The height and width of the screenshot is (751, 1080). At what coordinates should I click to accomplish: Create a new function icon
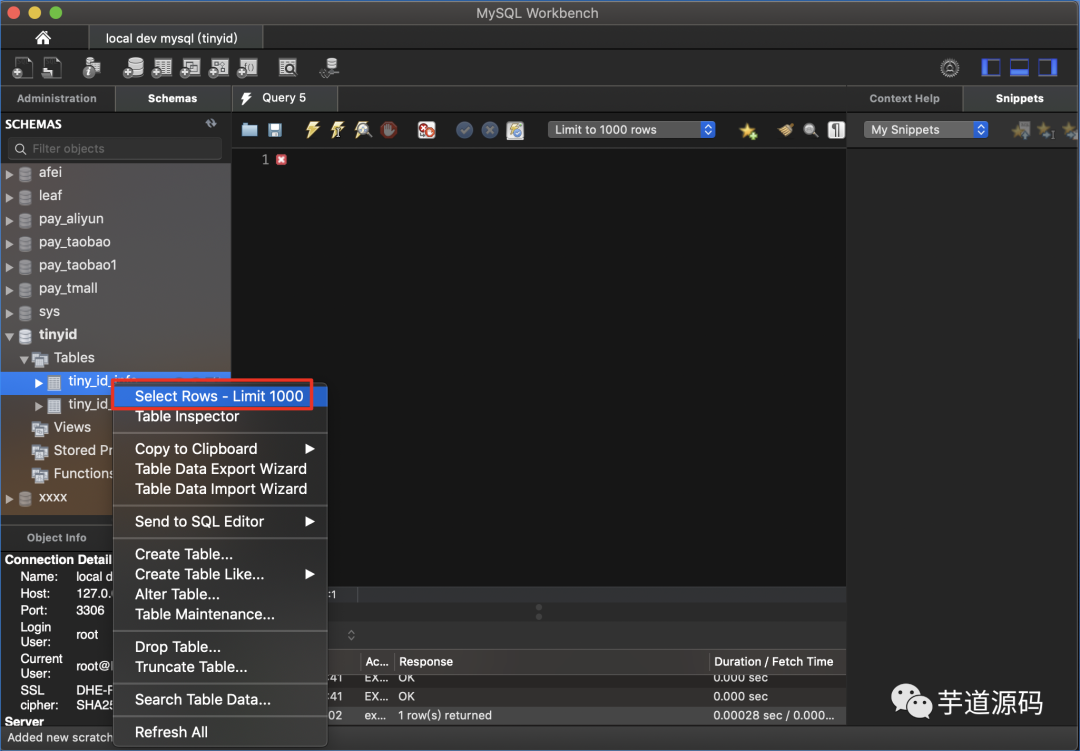pyautogui.click(x=247, y=68)
